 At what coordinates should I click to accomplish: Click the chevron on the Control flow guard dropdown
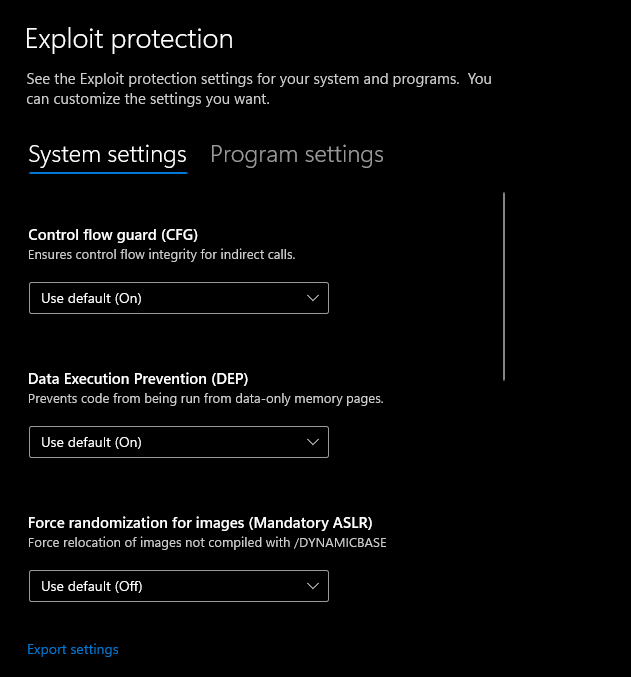[x=313, y=298]
